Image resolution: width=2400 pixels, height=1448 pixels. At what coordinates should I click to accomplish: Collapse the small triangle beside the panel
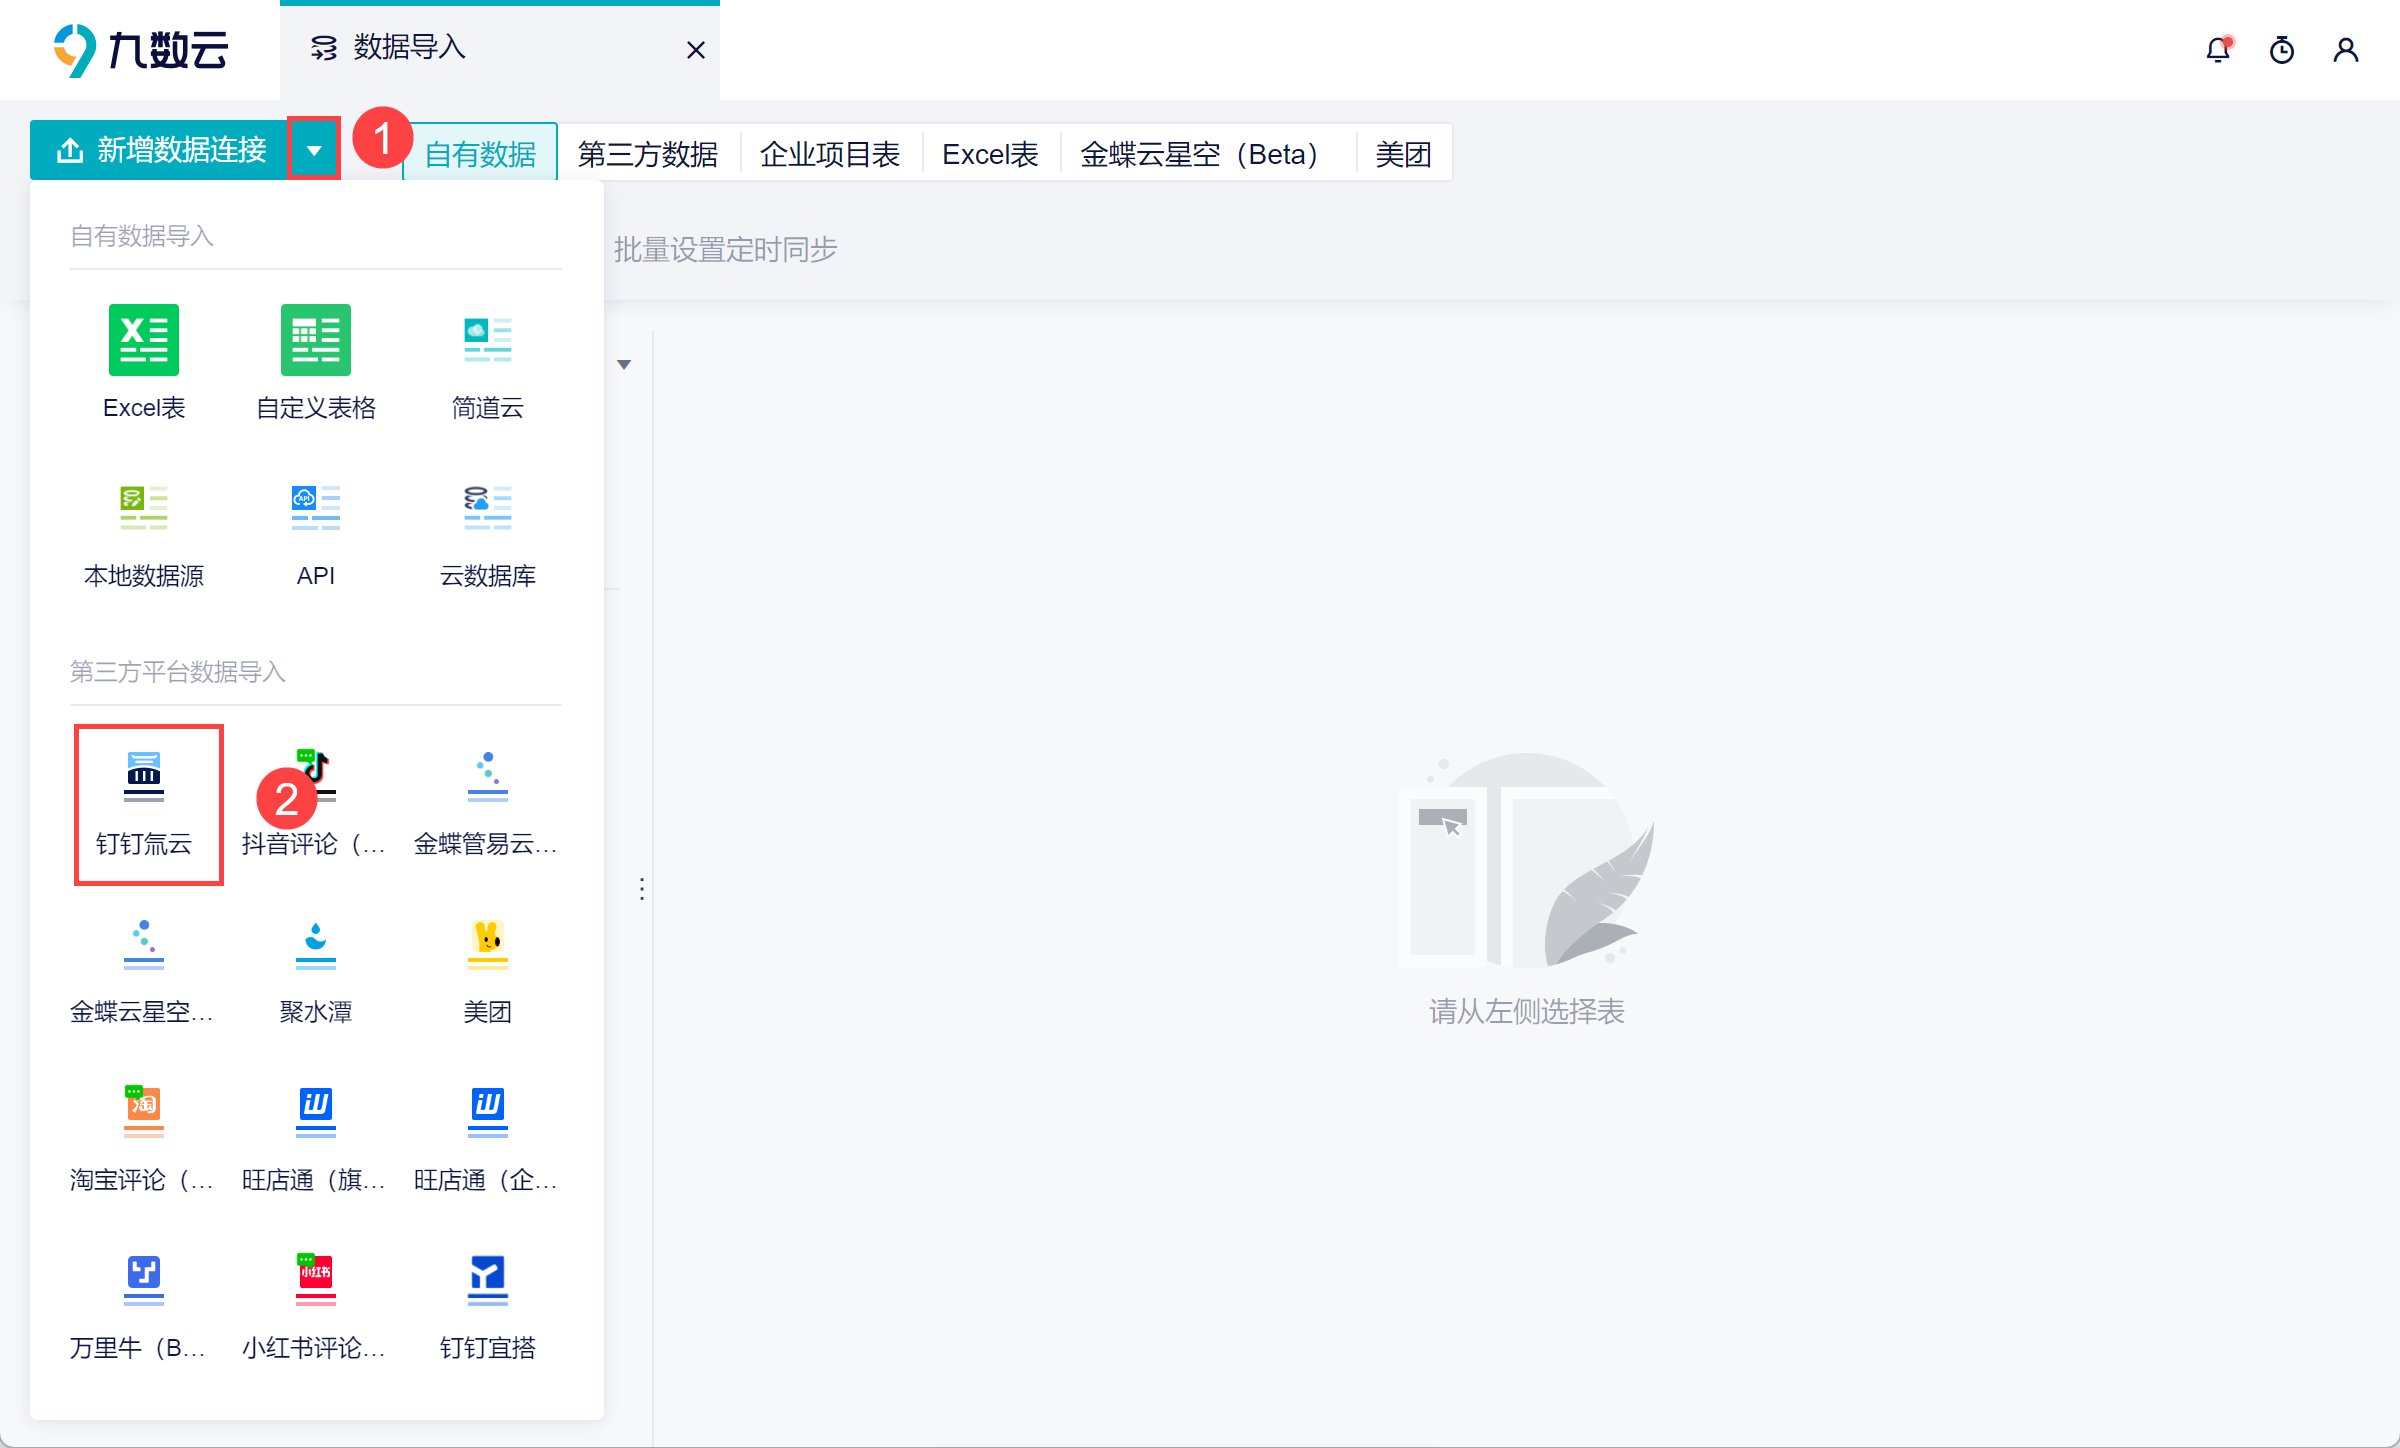coord(624,365)
